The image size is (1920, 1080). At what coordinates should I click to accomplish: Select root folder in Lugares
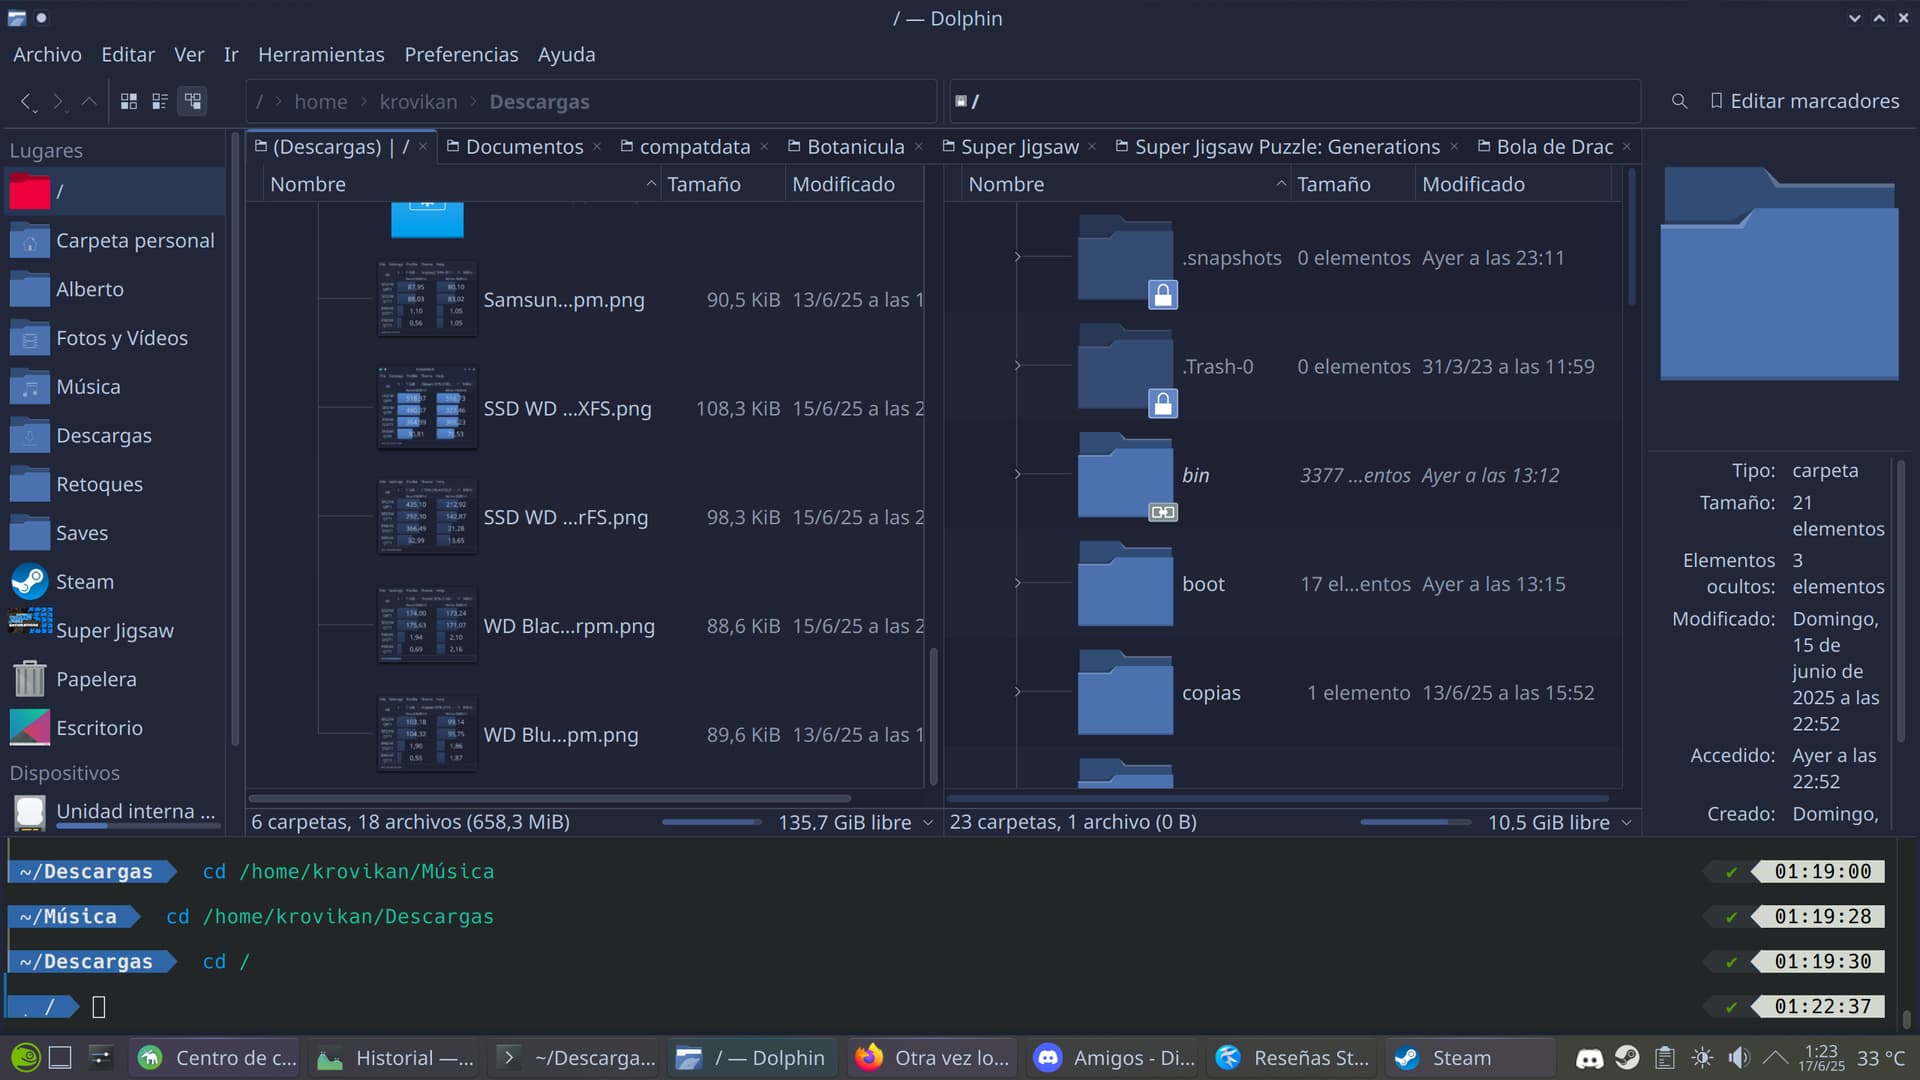[115, 191]
